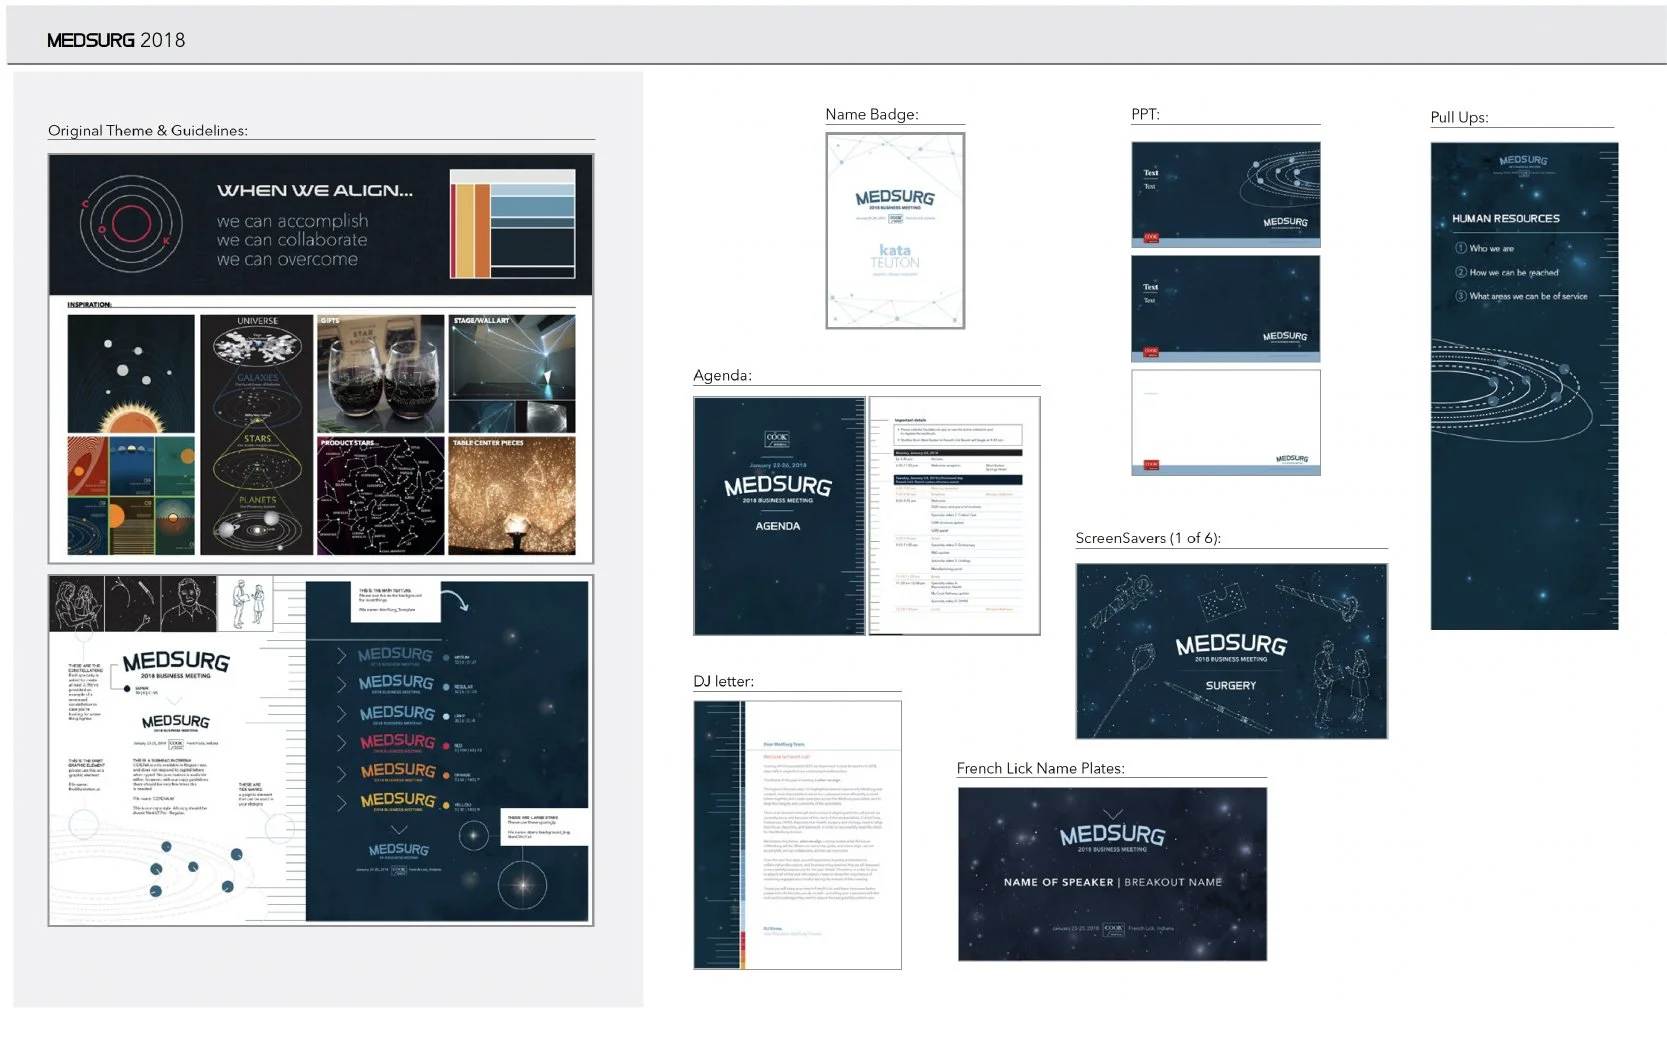Open the dark blue Agenda cover page
Image resolution: width=1667 pixels, height=1042 pixels.
point(779,516)
